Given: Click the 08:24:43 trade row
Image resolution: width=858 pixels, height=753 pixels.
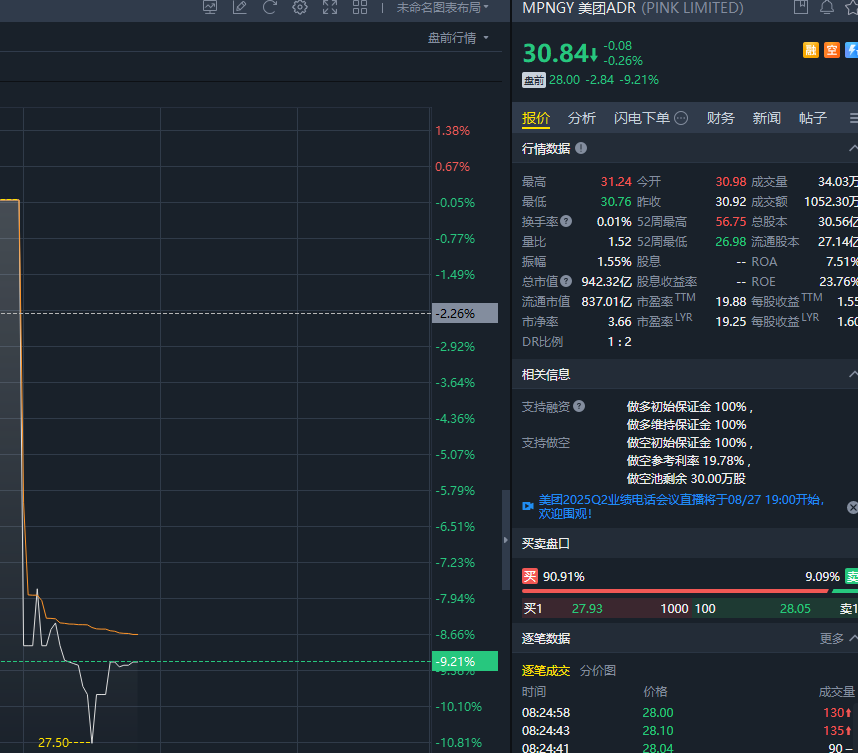Looking at the screenshot, I should [x=689, y=731].
